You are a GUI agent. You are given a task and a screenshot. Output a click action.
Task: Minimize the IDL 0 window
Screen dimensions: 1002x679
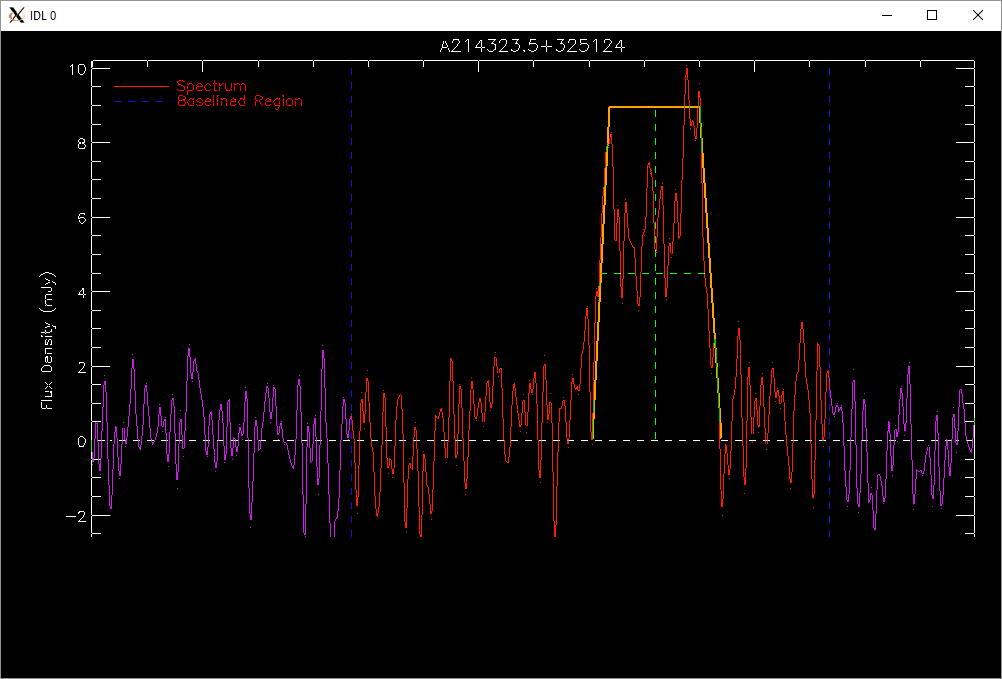point(886,15)
